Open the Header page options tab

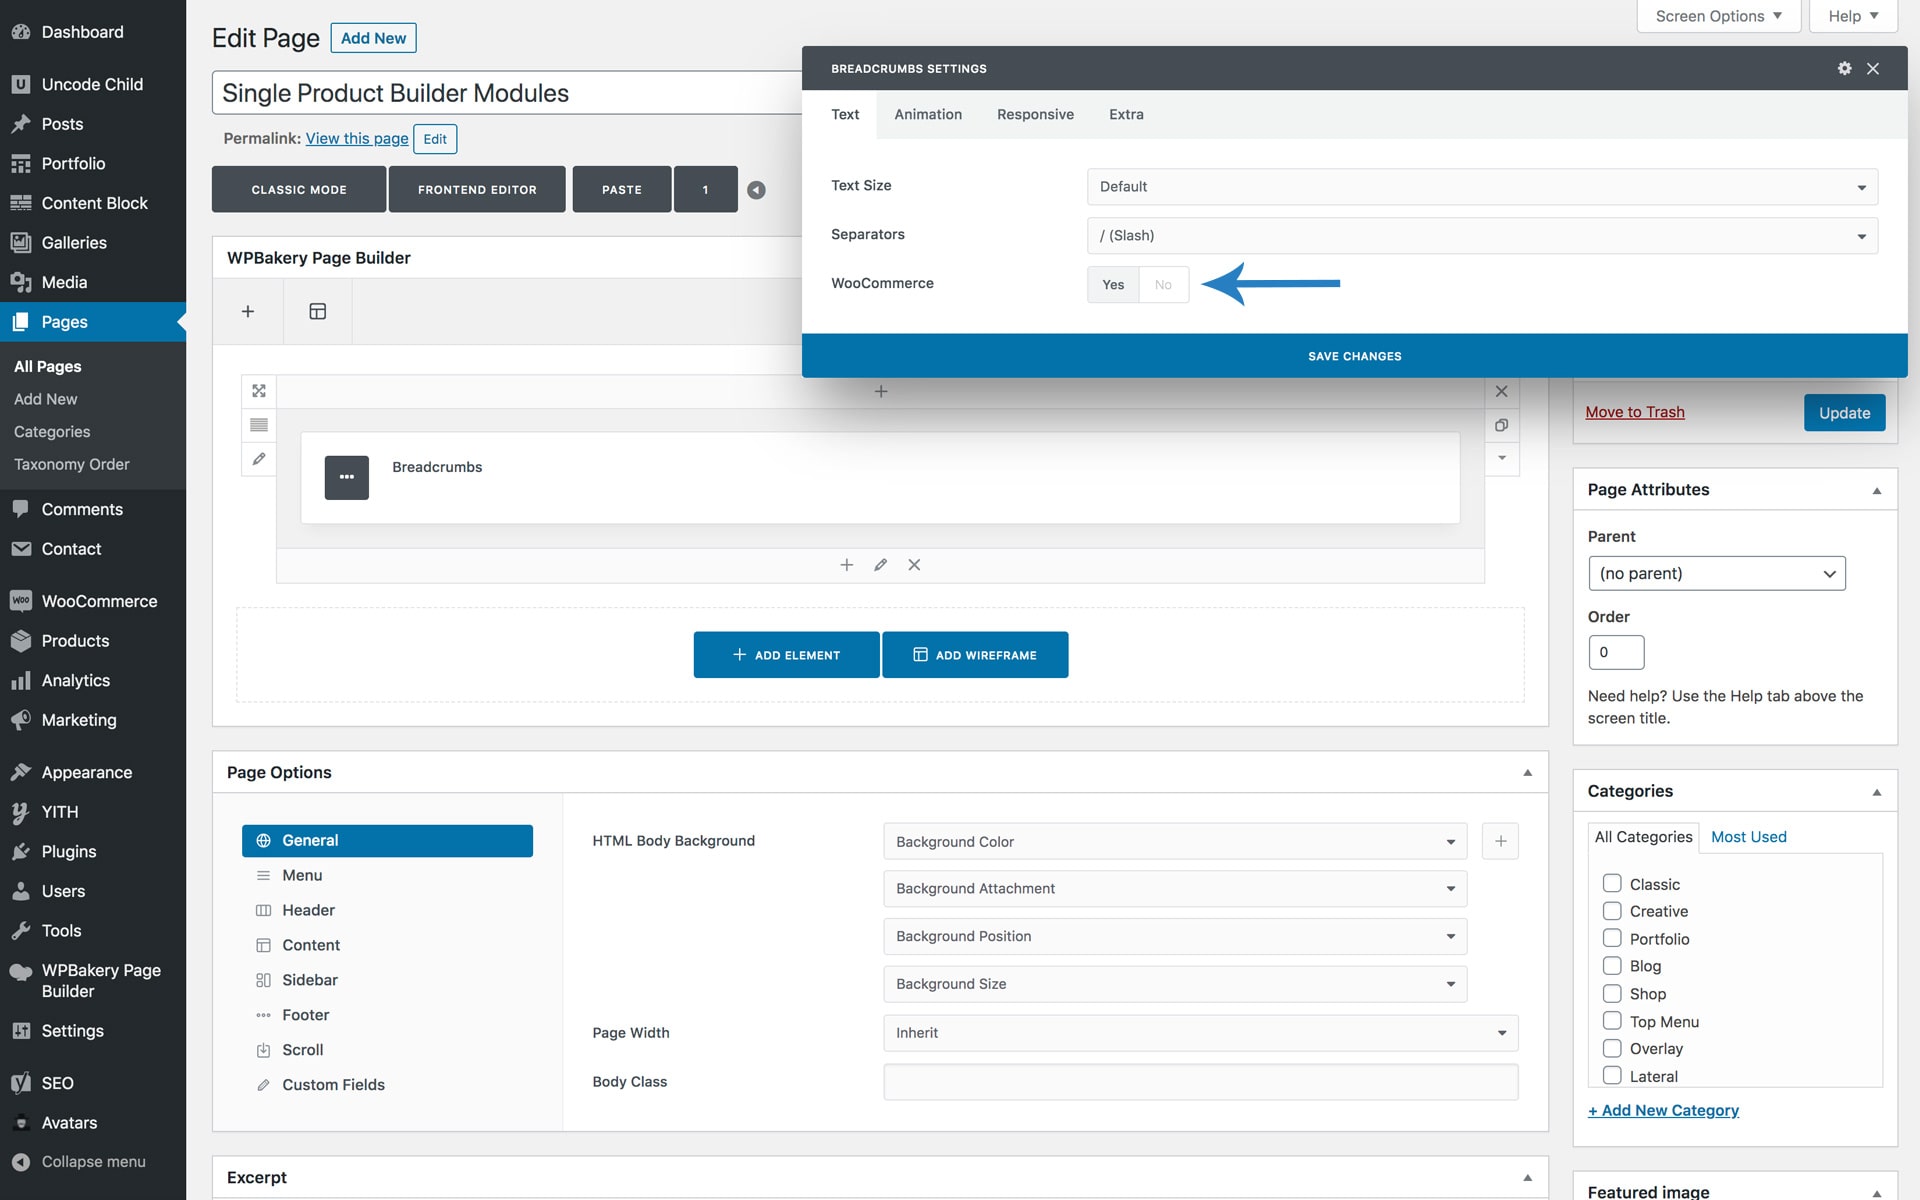308,910
